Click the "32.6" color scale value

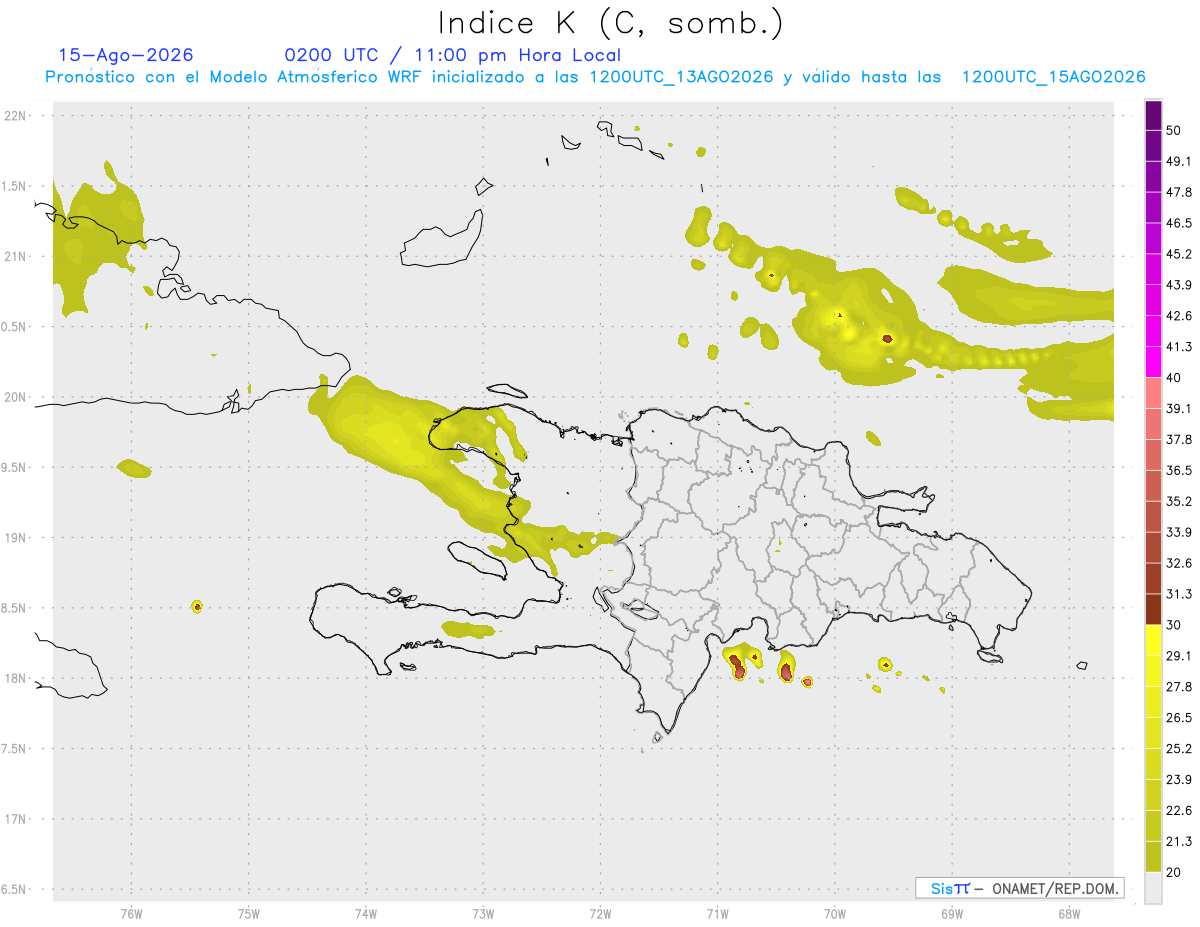(x=1179, y=563)
